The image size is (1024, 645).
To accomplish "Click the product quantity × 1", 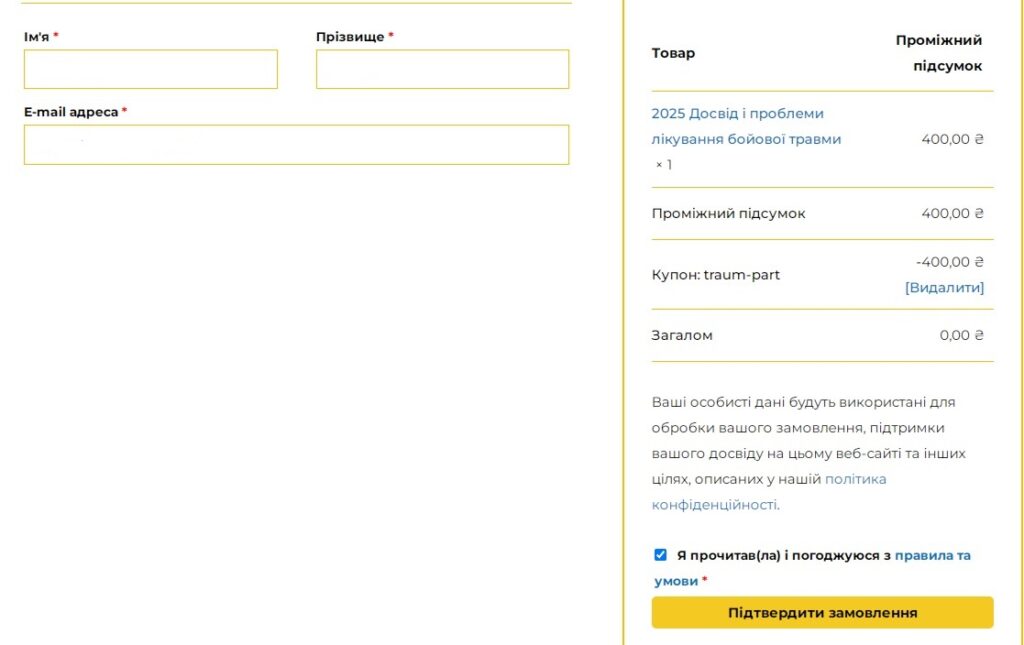I will pyautogui.click(x=664, y=164).
